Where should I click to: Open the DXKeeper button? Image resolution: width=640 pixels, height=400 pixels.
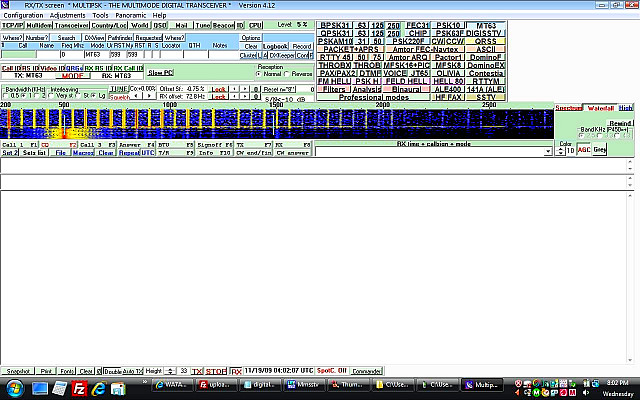point(282,55)
